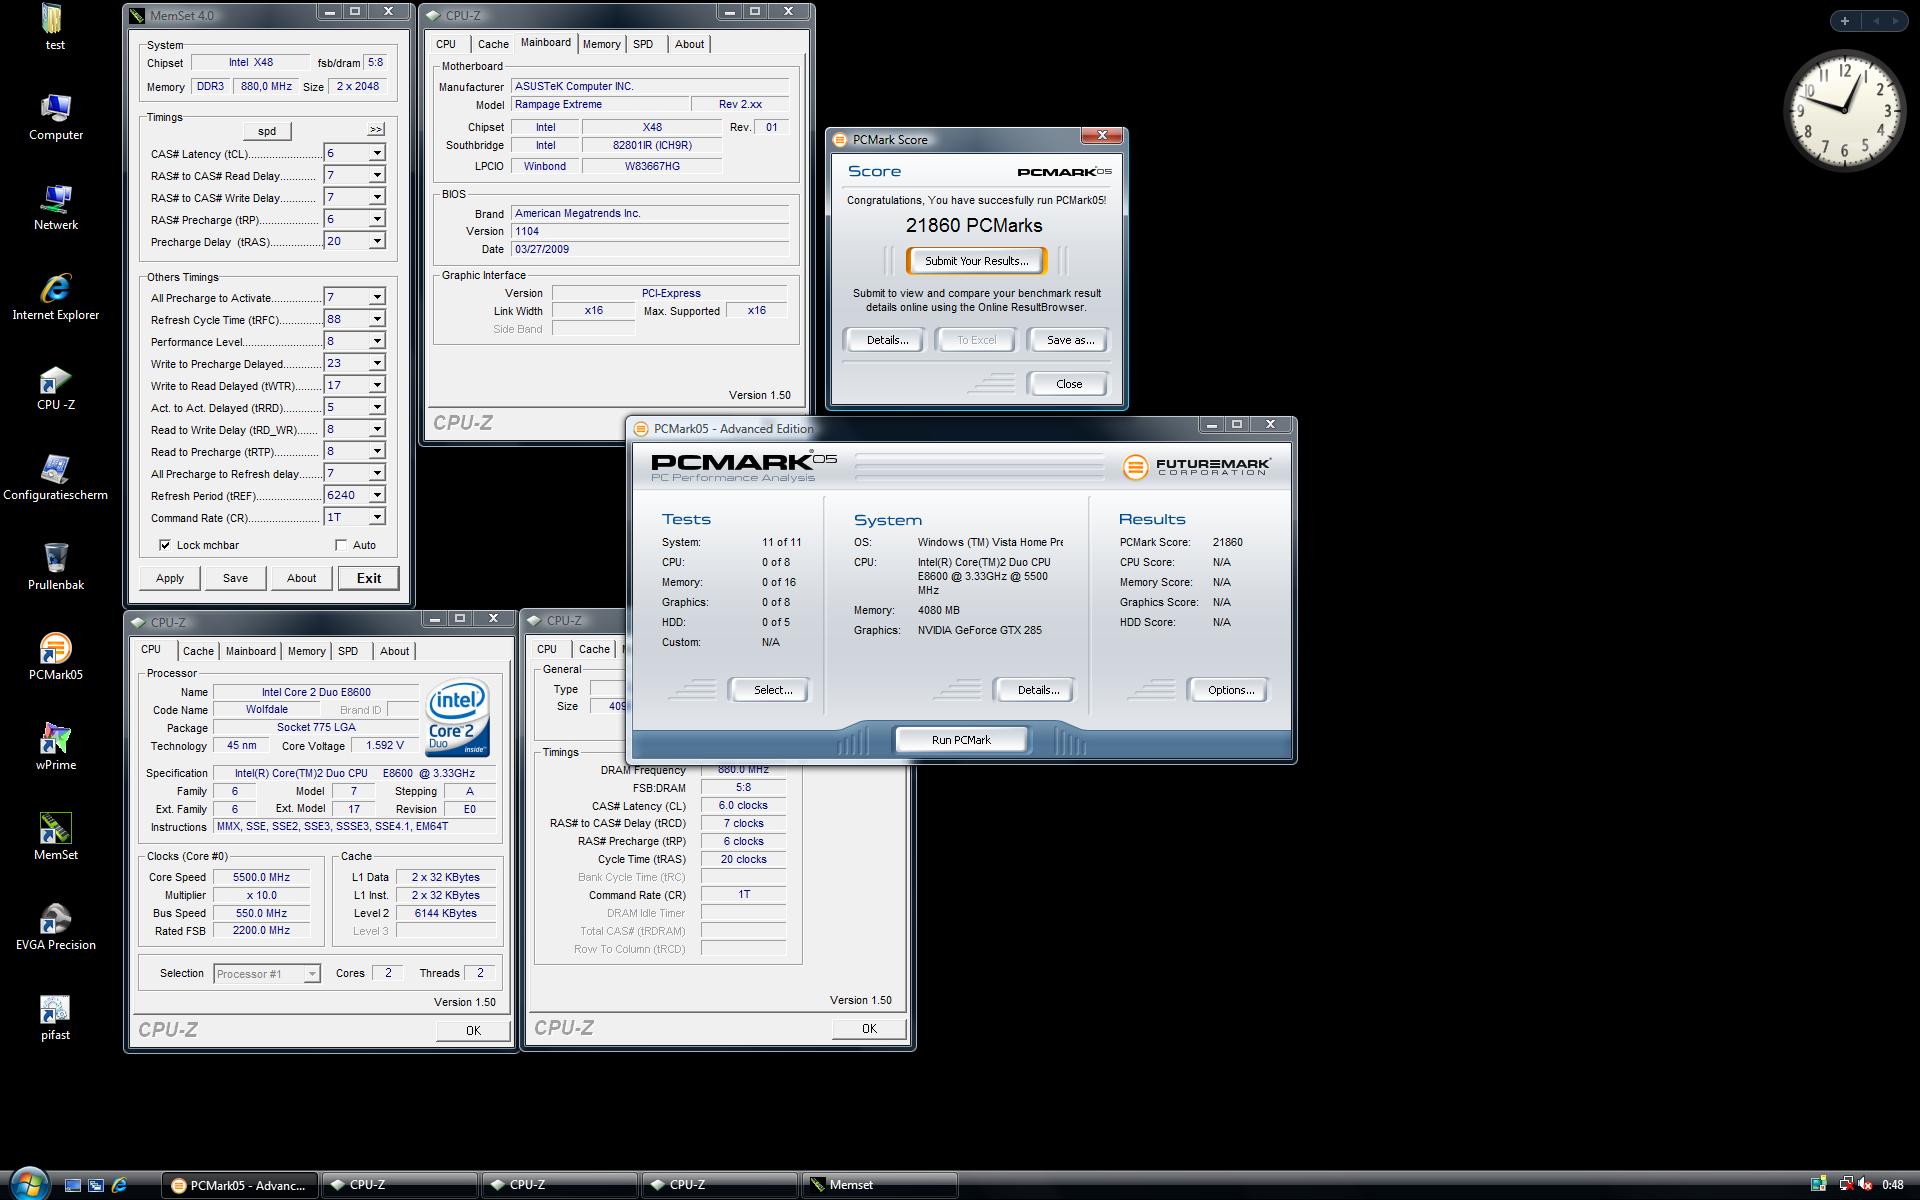Click Select button under Tests
The width and height of the screenshot is (1920, 1200).
(x=773, y=690)
